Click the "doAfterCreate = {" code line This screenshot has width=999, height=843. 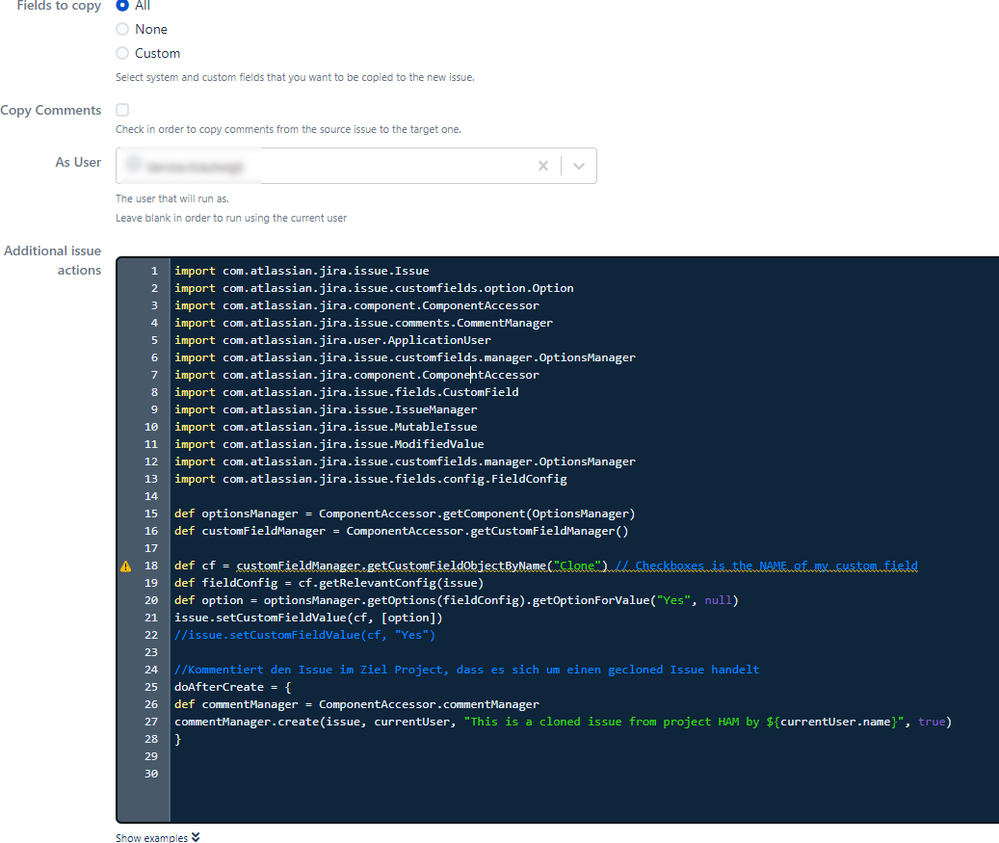tap(233, 687)
